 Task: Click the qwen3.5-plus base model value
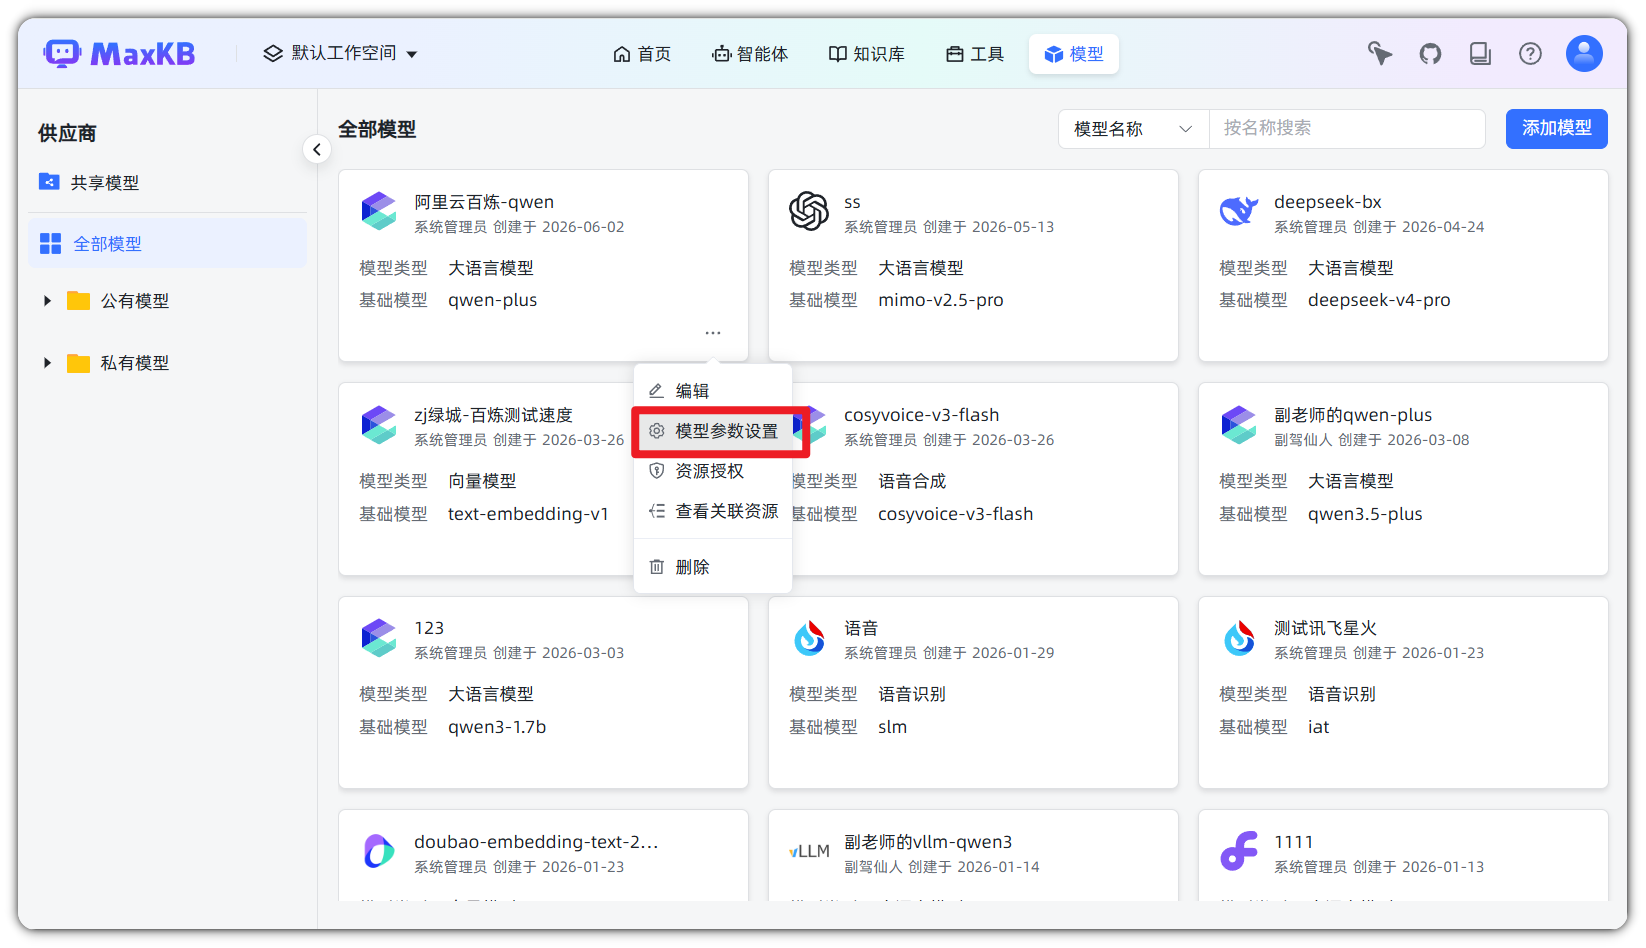tap(1365, 514)
